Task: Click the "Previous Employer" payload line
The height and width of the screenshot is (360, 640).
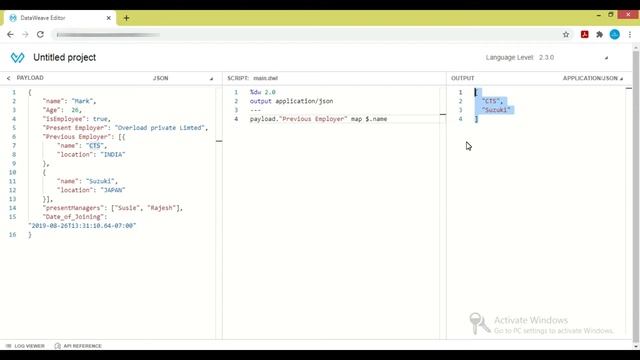Action: pos(84,137)
